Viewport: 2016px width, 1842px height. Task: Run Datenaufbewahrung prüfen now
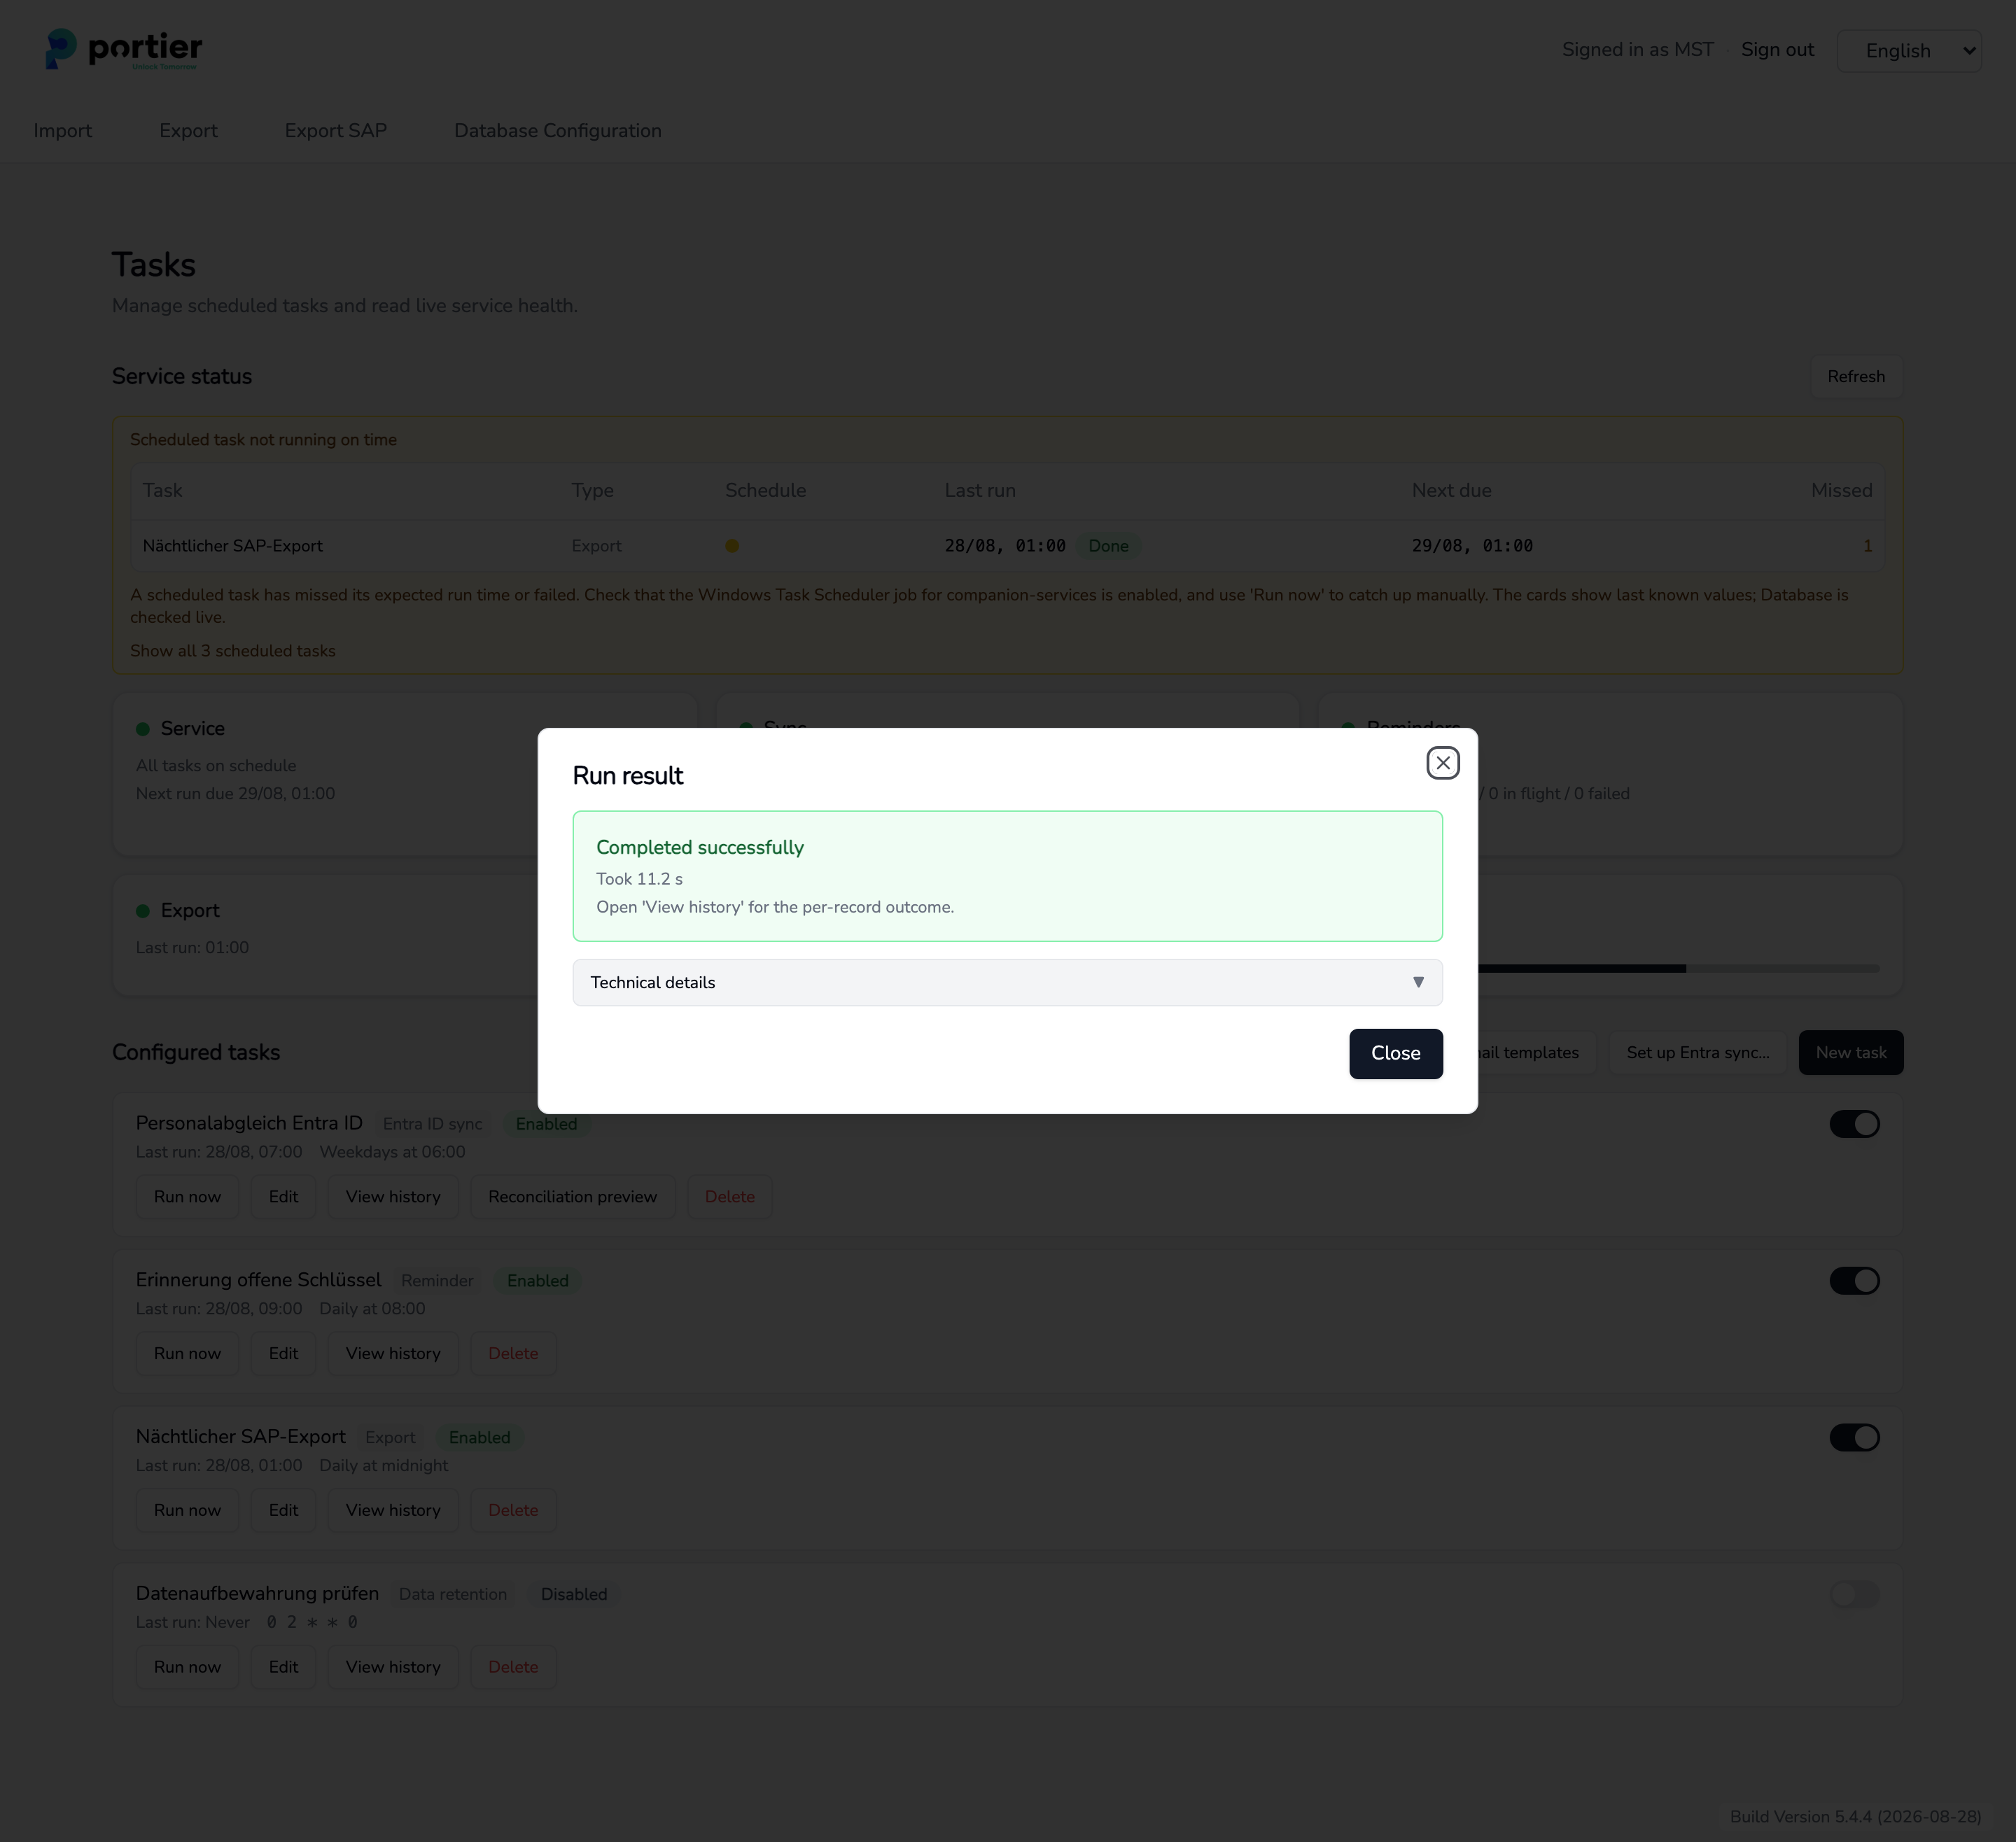[x=187, y=1667]
